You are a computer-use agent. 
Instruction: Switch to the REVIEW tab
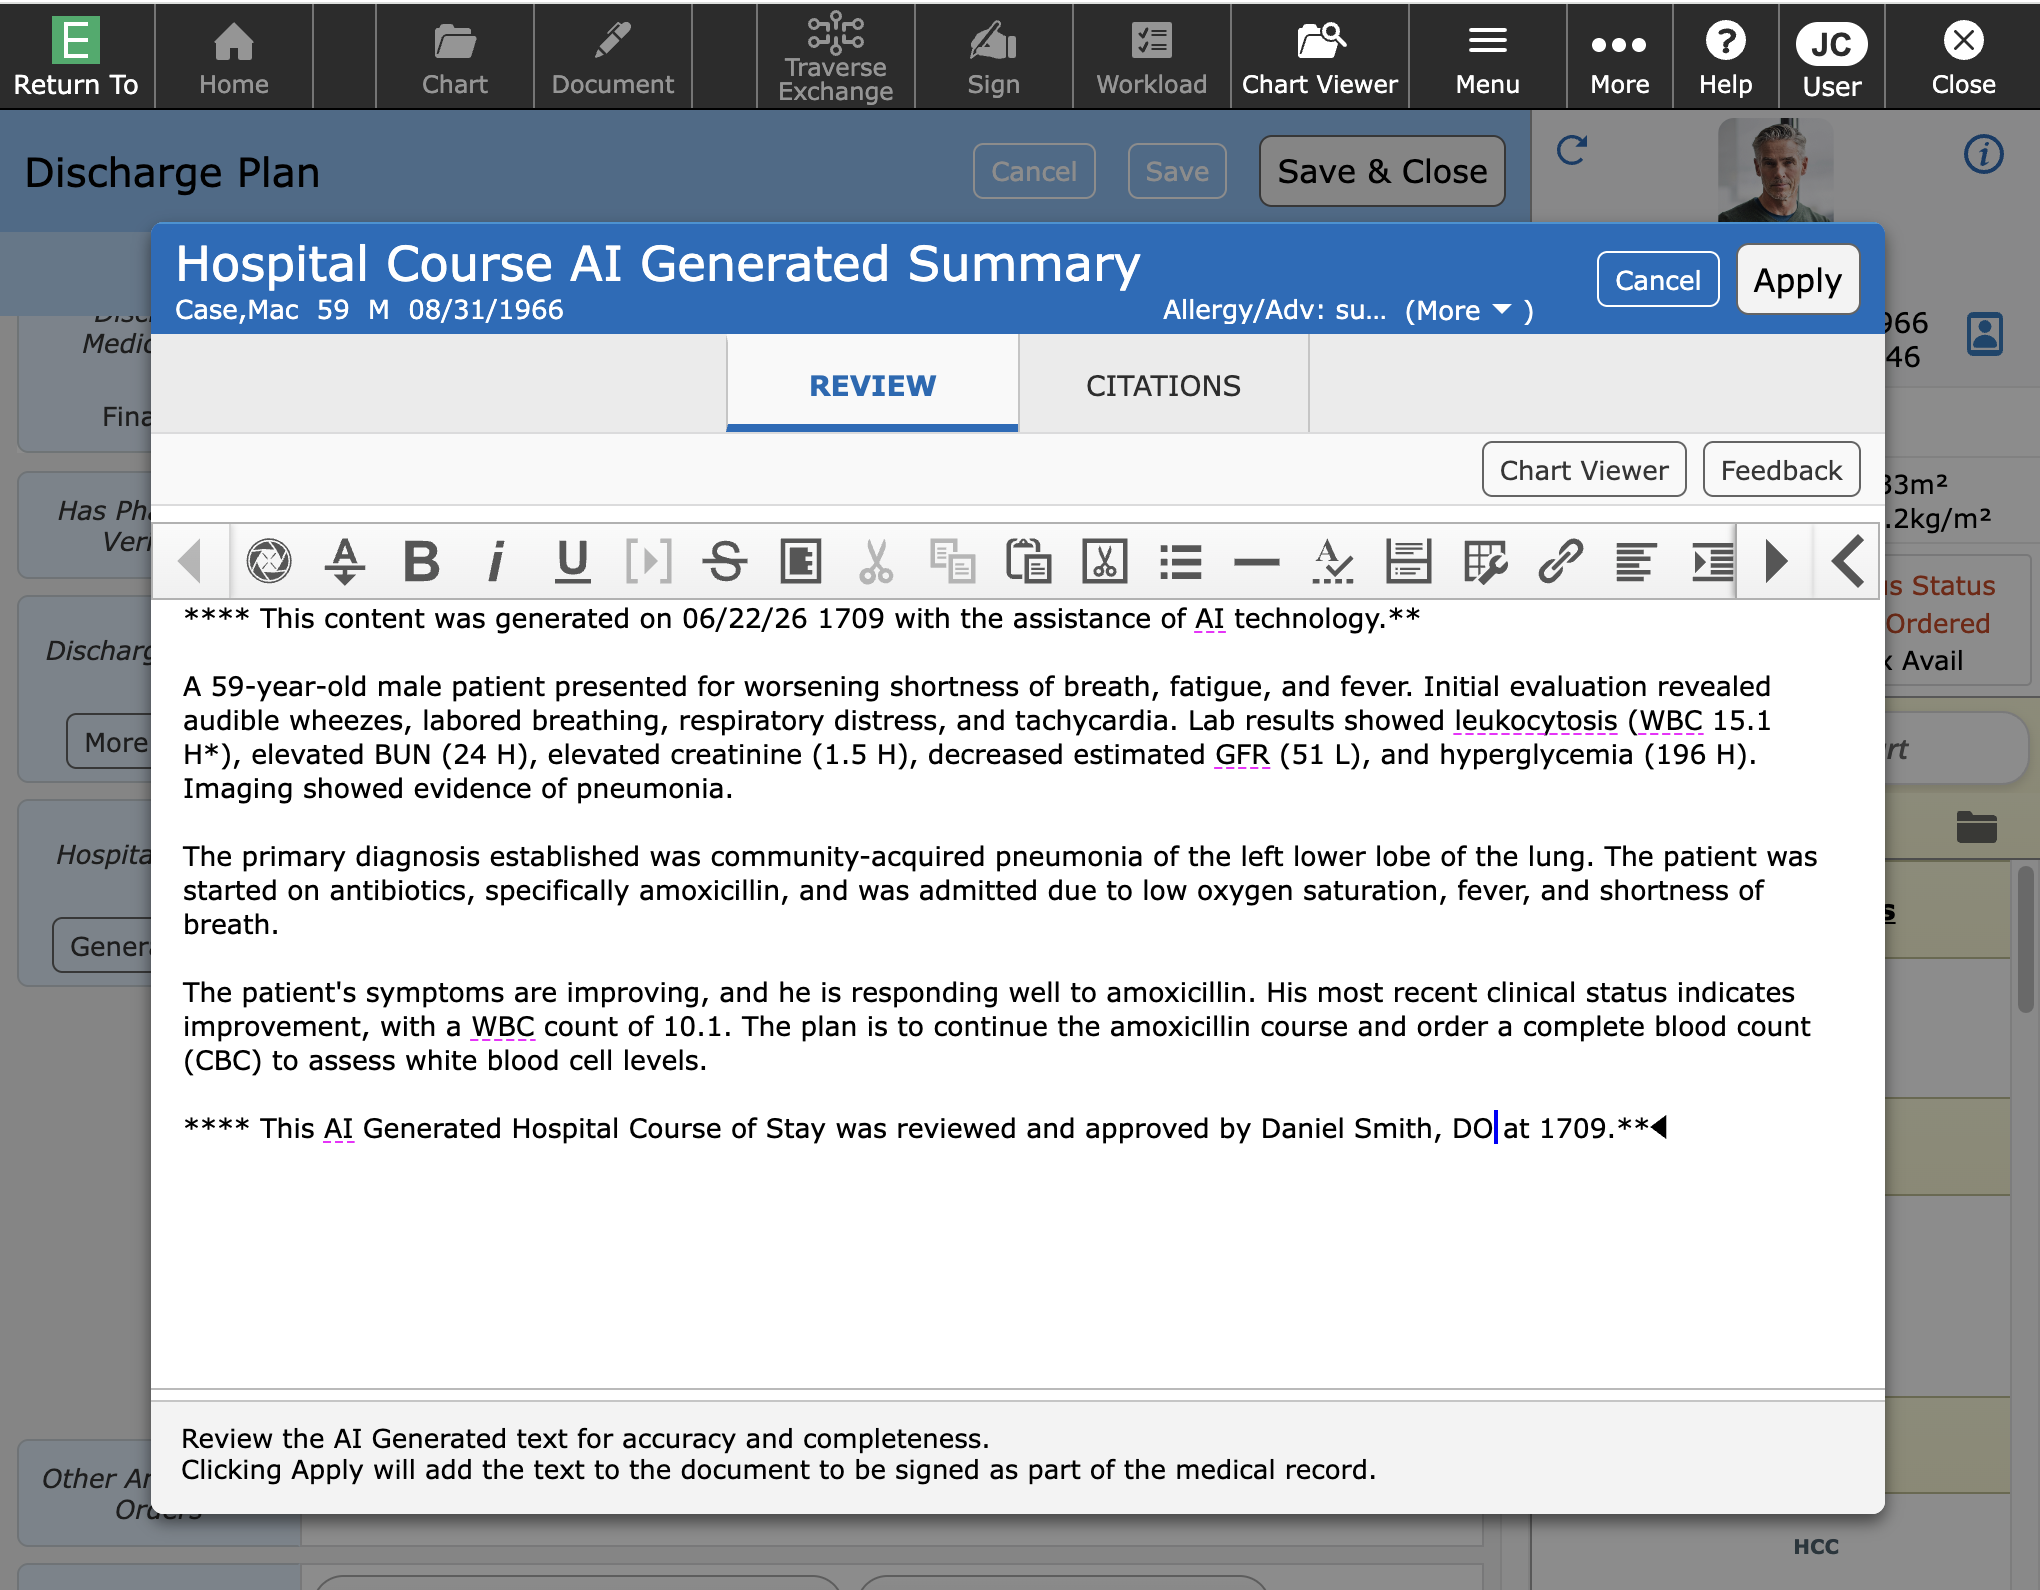[872, 385]
